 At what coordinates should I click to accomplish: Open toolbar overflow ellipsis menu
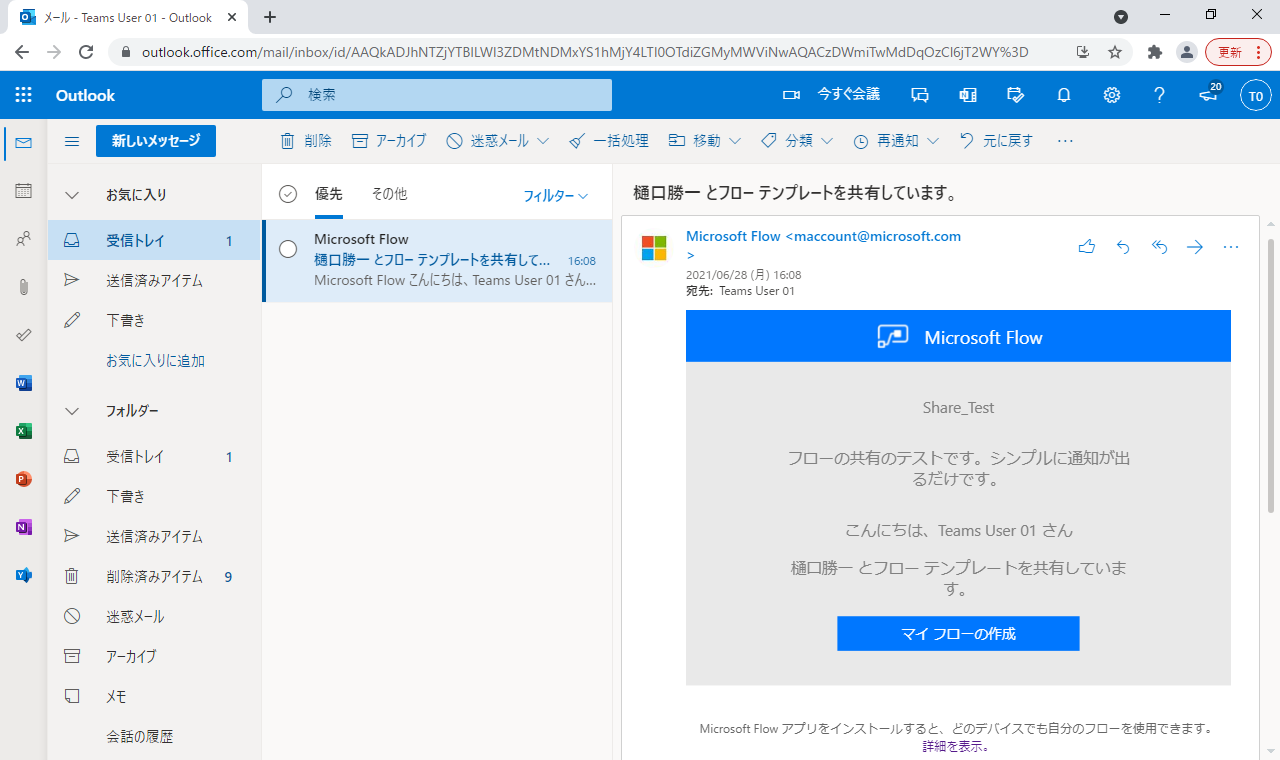coord(1065,141)
